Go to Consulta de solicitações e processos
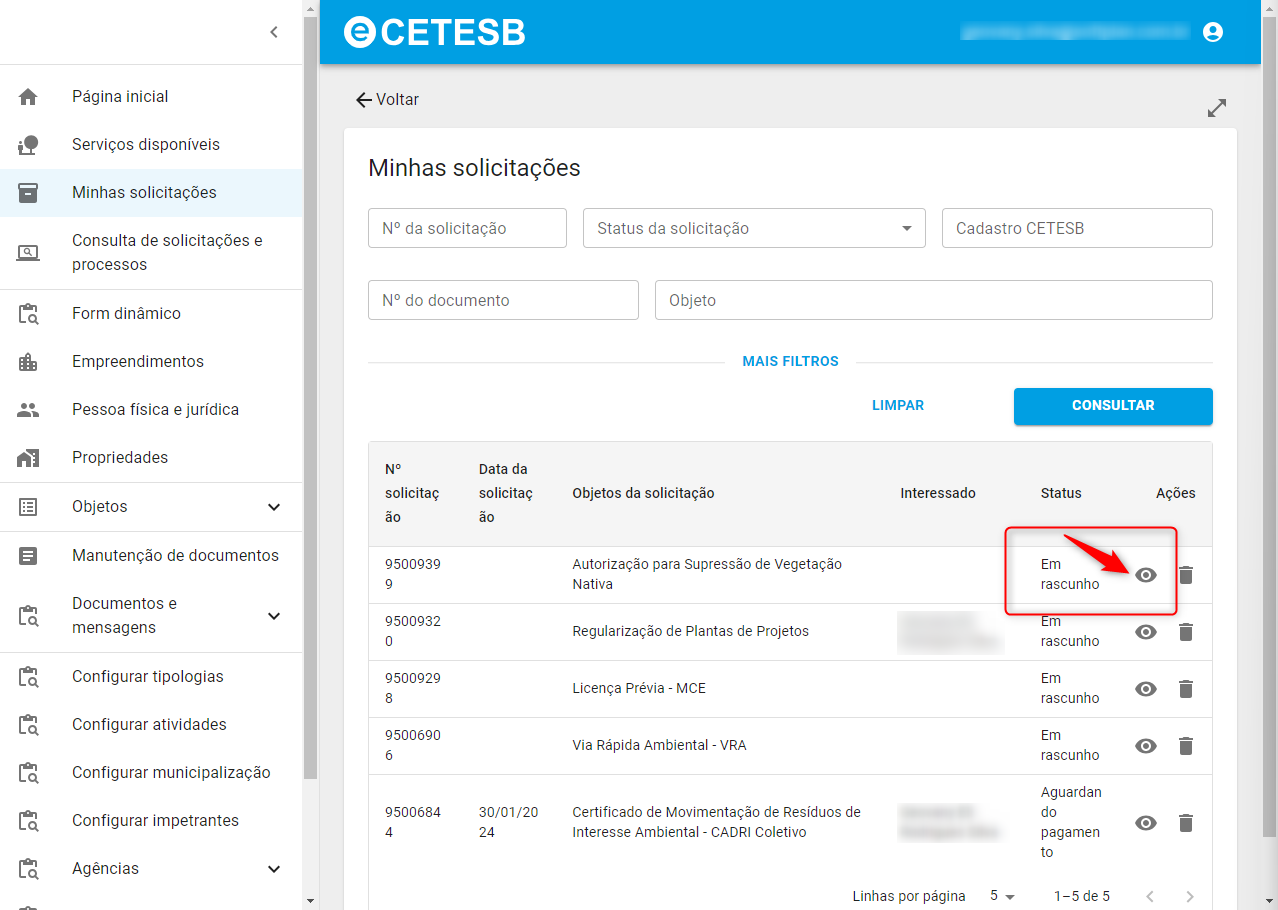Image resolution: width=1278 pixels, height=910 pixels. click(151, 253)
